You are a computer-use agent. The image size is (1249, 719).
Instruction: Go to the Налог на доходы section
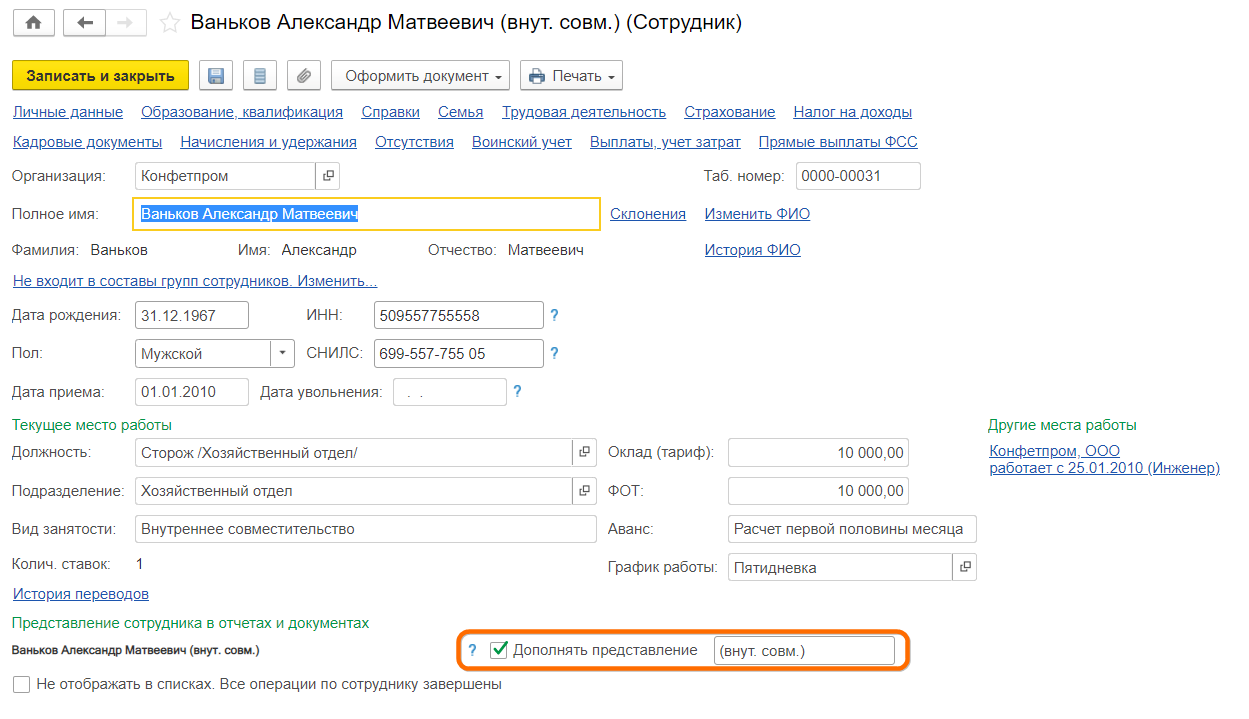852,112
